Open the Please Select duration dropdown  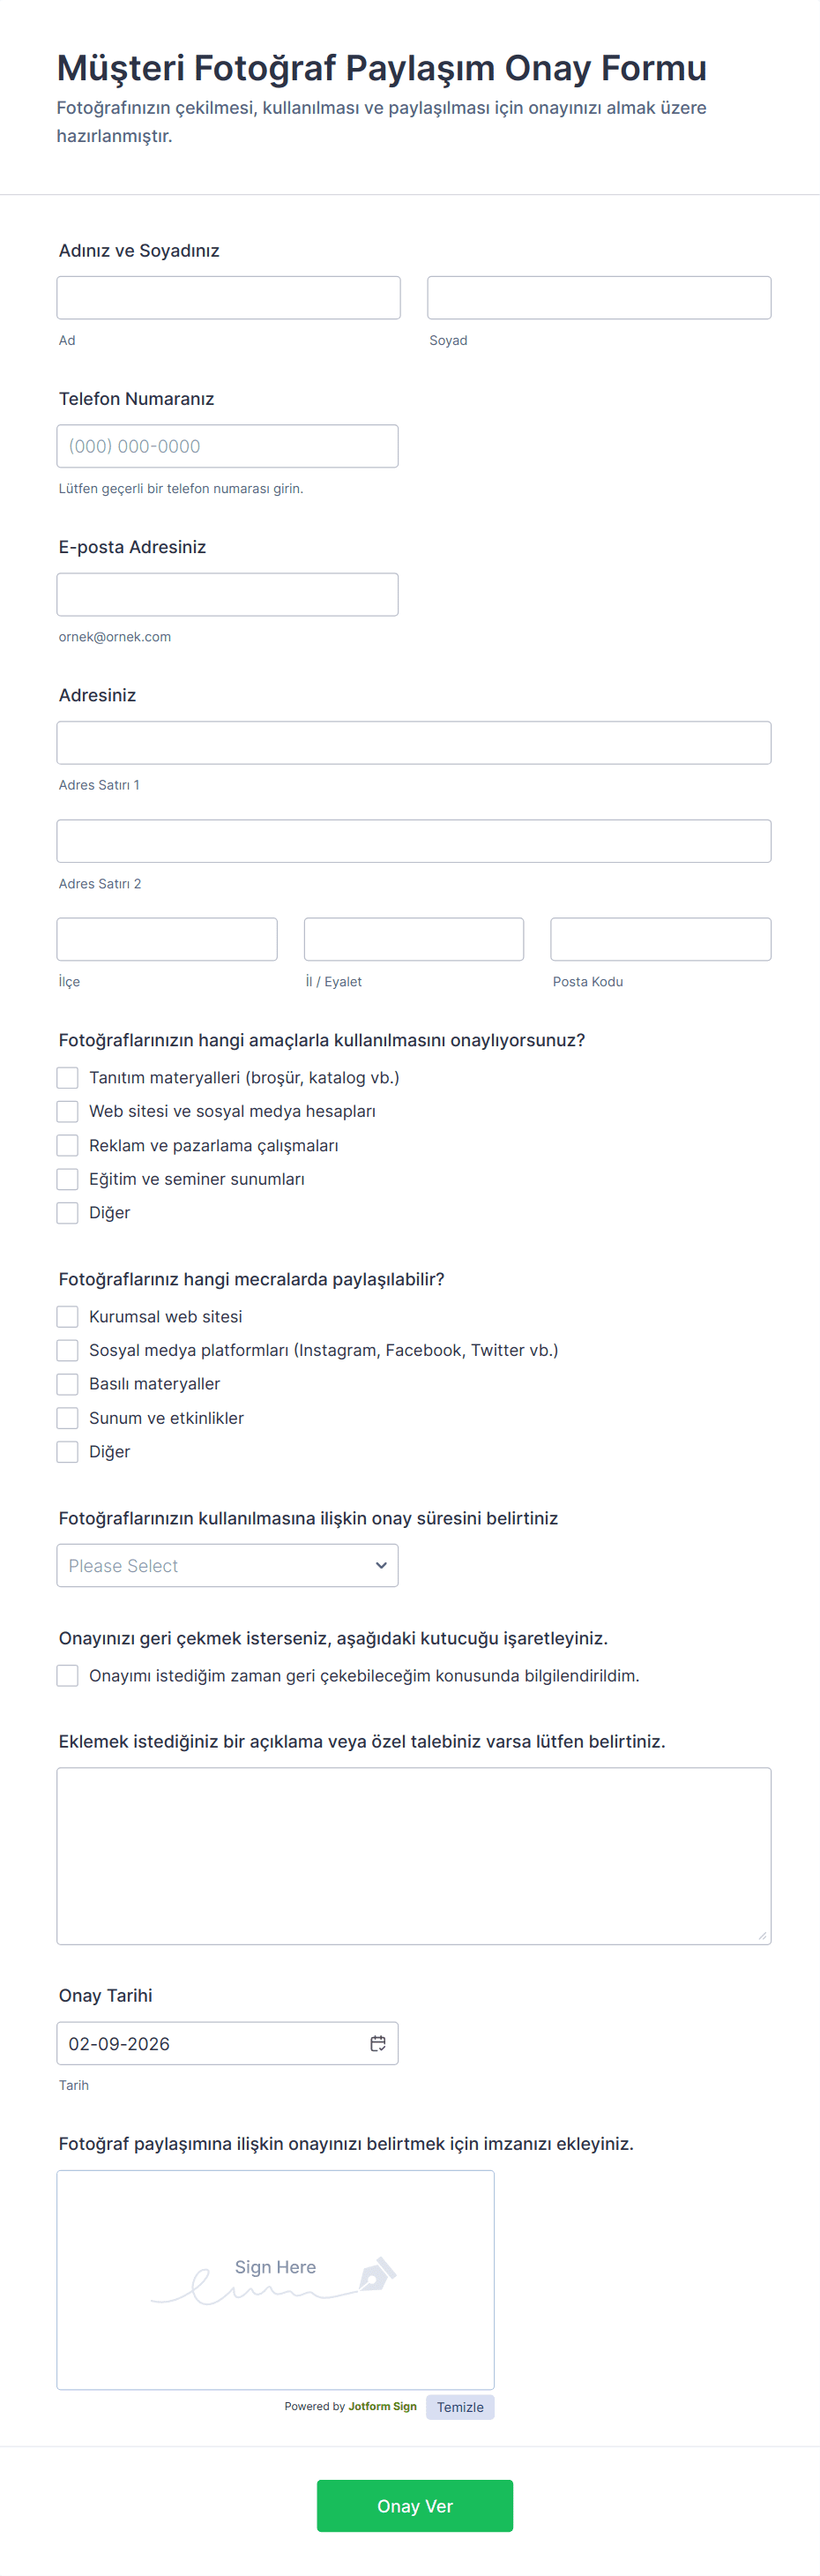click(x=227, y=1565)
